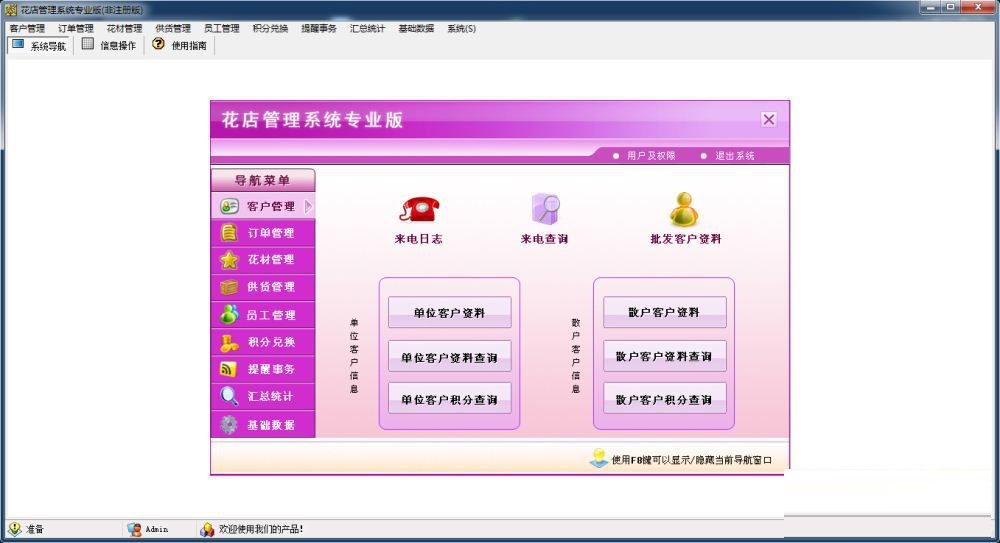Open the 系统(S) menu
Image resolution: width=1000 pixels, height=543 pixels.
461,28
